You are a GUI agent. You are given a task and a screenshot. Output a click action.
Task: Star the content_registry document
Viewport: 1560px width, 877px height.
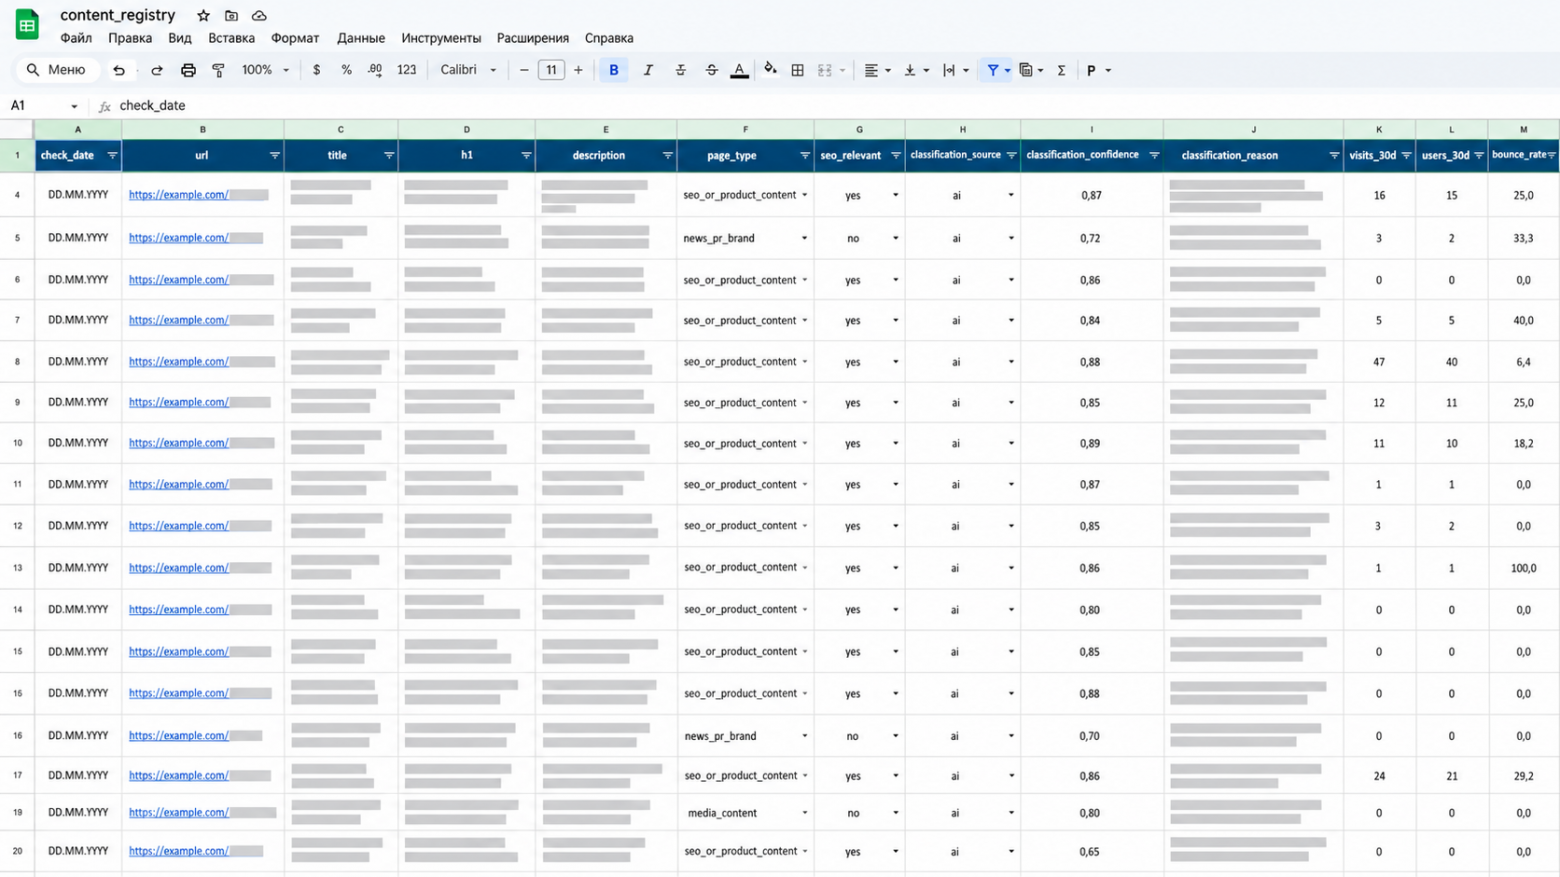tap(203, 16)
